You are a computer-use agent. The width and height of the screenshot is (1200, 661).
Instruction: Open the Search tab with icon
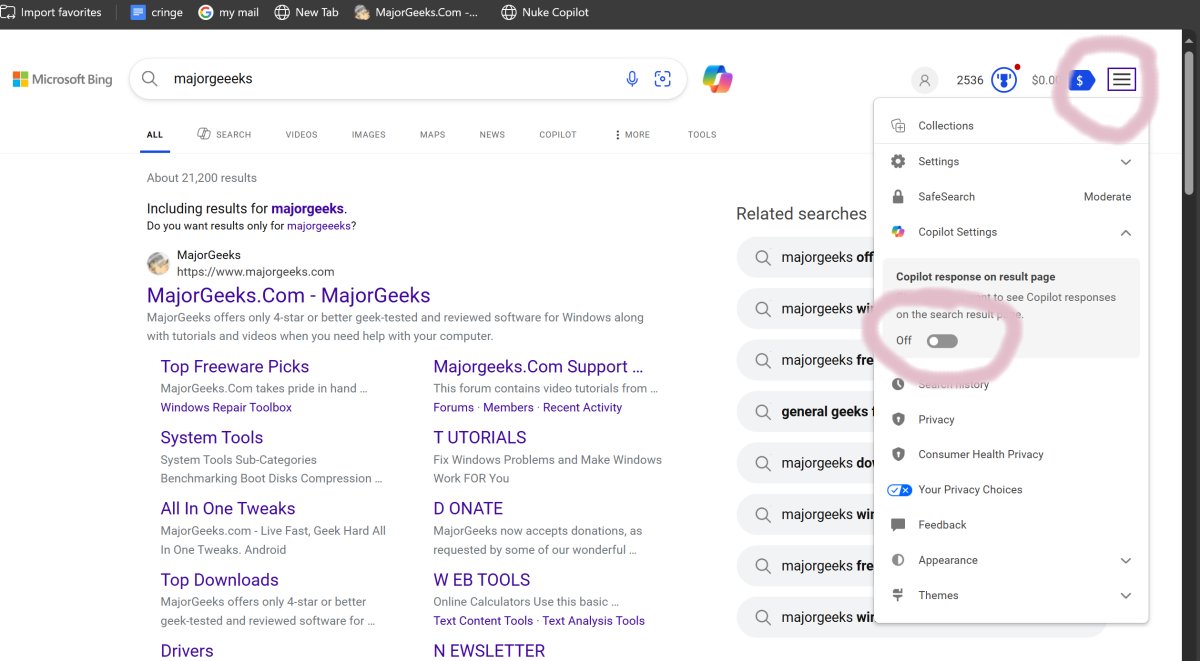[224, 134]
